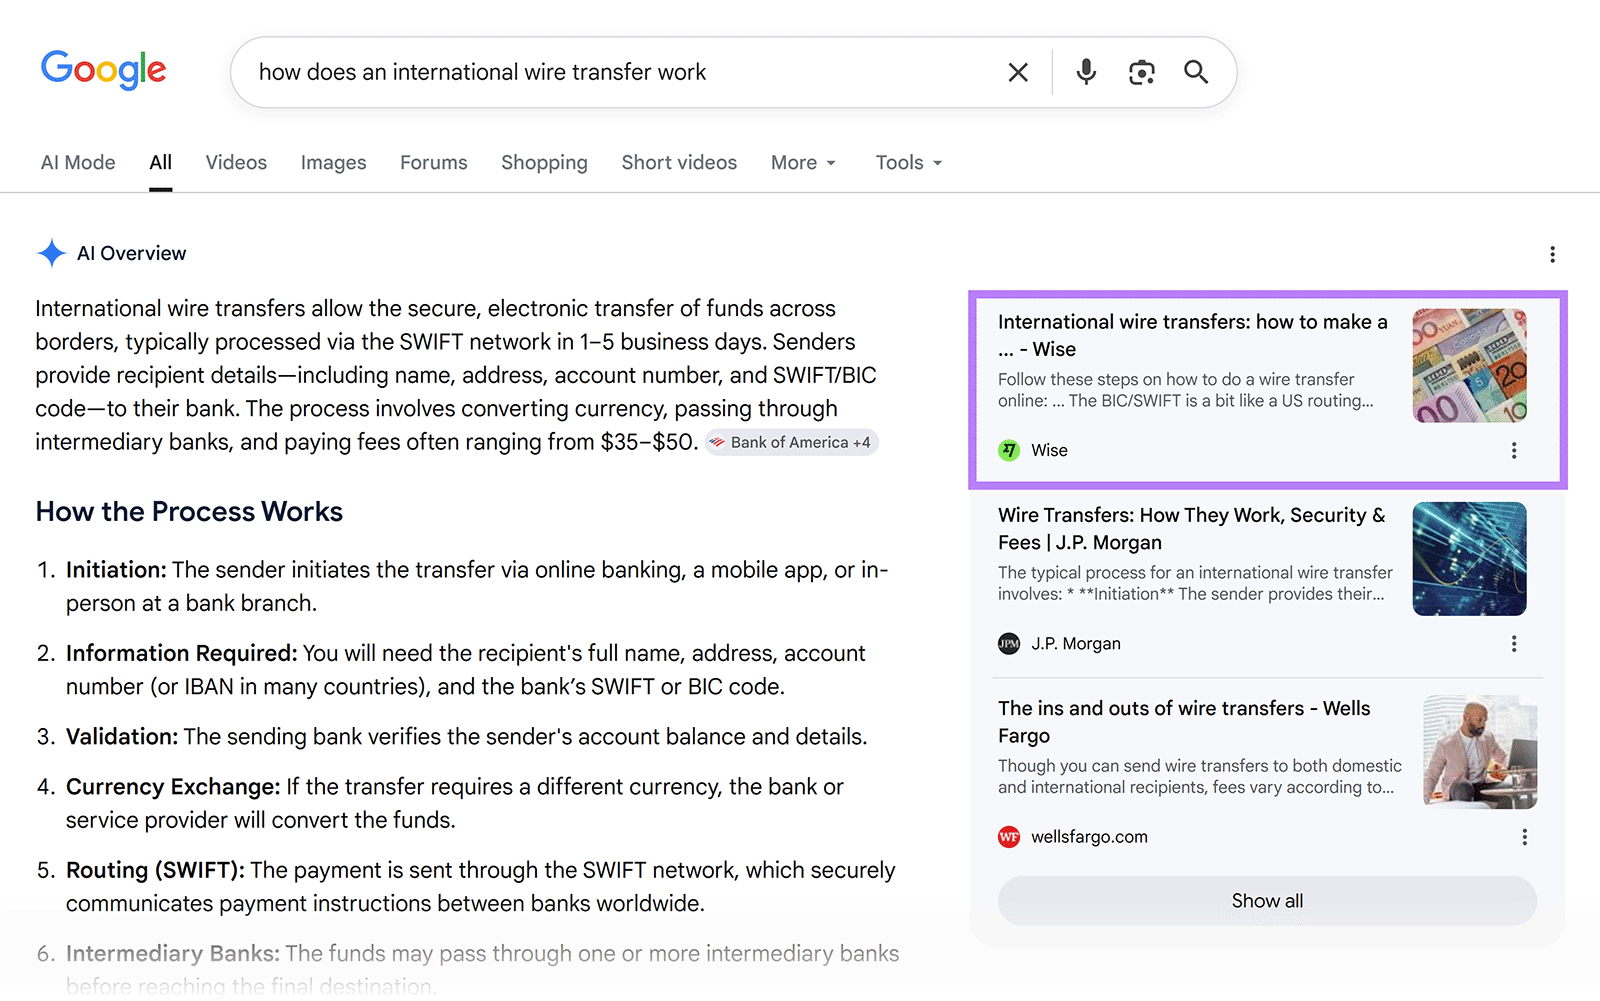Click the Wells Fargo favicon icon
Image resolution: width=1600 pixels, height=1001 pixels.
[x=1009, y=837]
